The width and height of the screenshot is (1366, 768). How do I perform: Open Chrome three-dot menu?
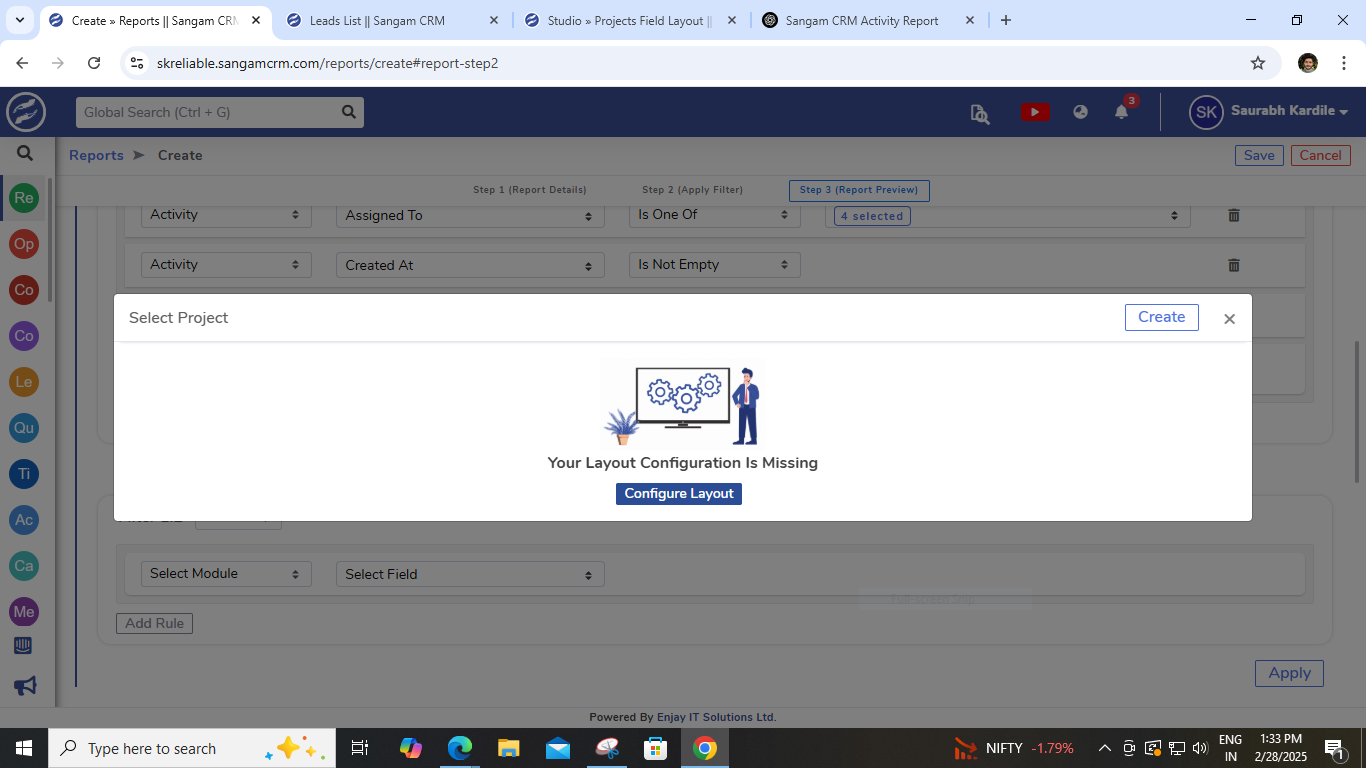(1345, 63)
